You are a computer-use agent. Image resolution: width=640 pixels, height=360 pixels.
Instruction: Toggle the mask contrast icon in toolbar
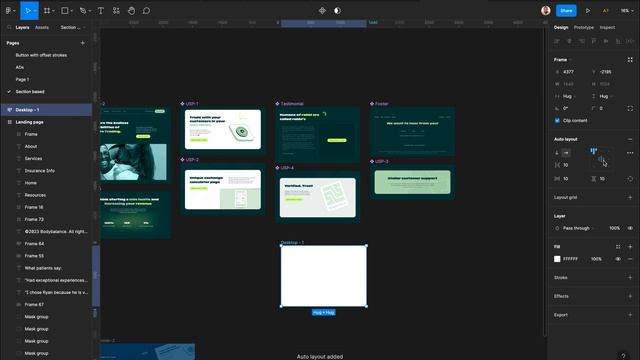click(x=337, y=11)
